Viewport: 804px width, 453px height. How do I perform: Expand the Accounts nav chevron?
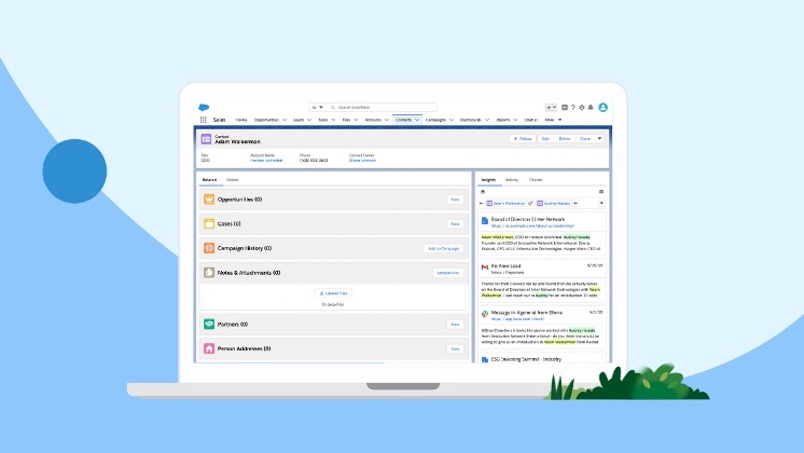[387, 120]
